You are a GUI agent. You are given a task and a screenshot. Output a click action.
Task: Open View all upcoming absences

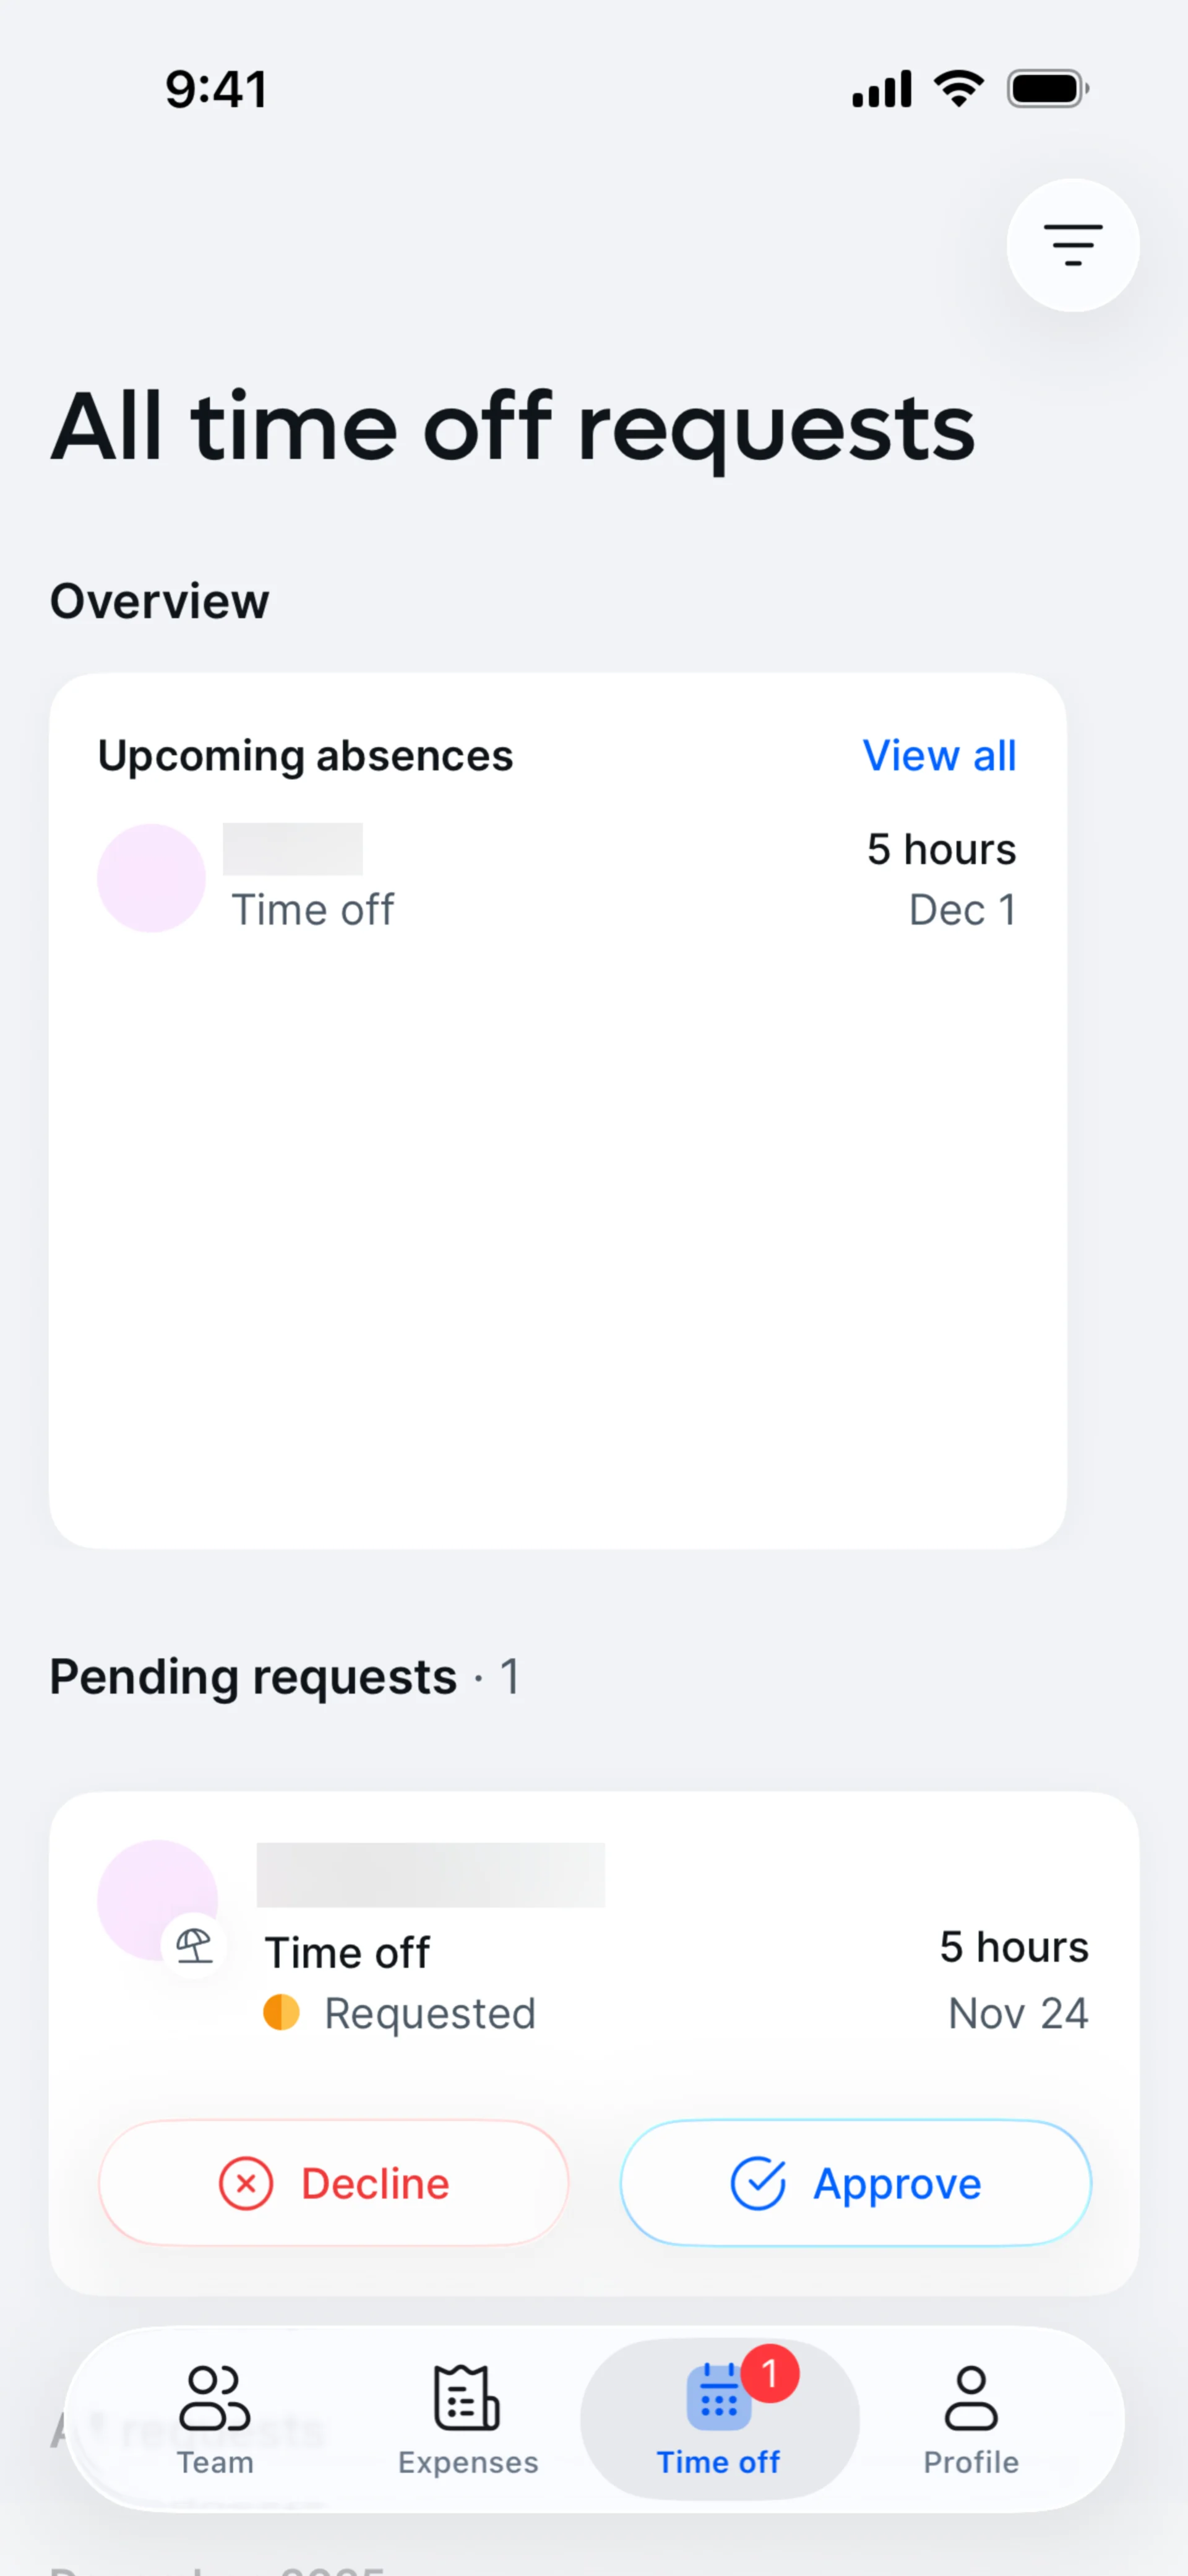point(939,756)
